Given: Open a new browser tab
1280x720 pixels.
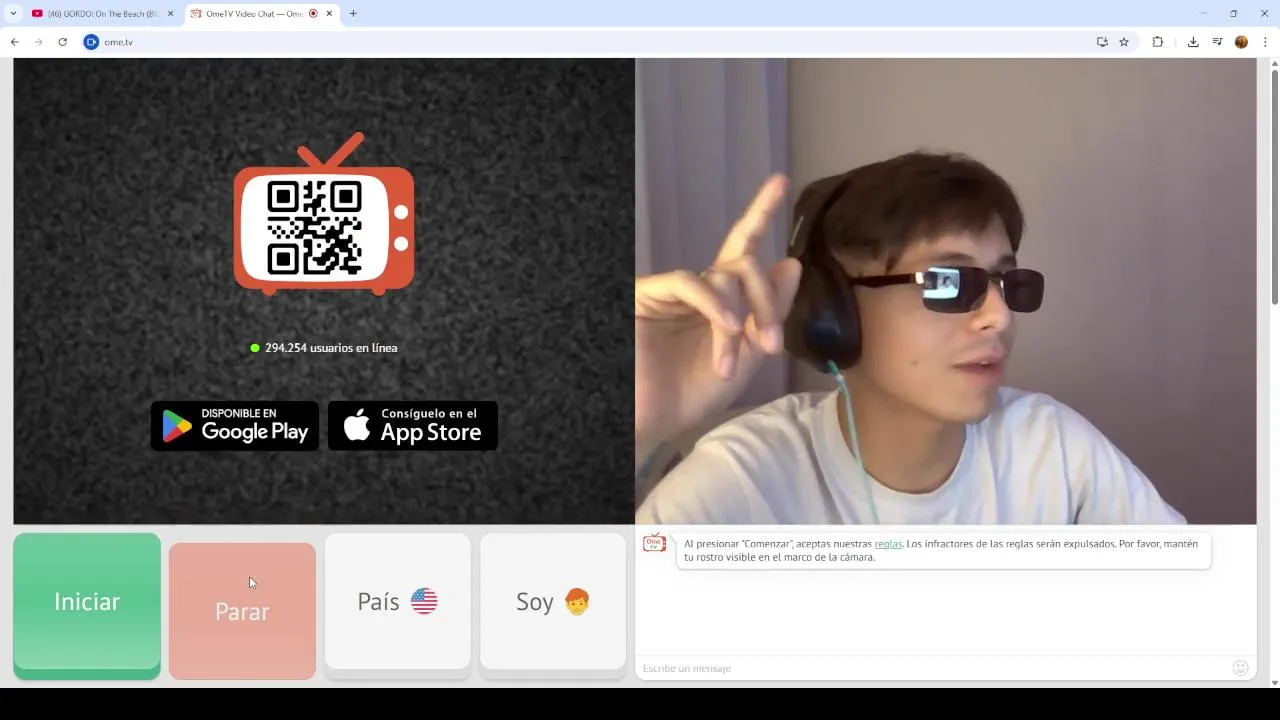Looking at the screenshot, I should tap(353, 14).
